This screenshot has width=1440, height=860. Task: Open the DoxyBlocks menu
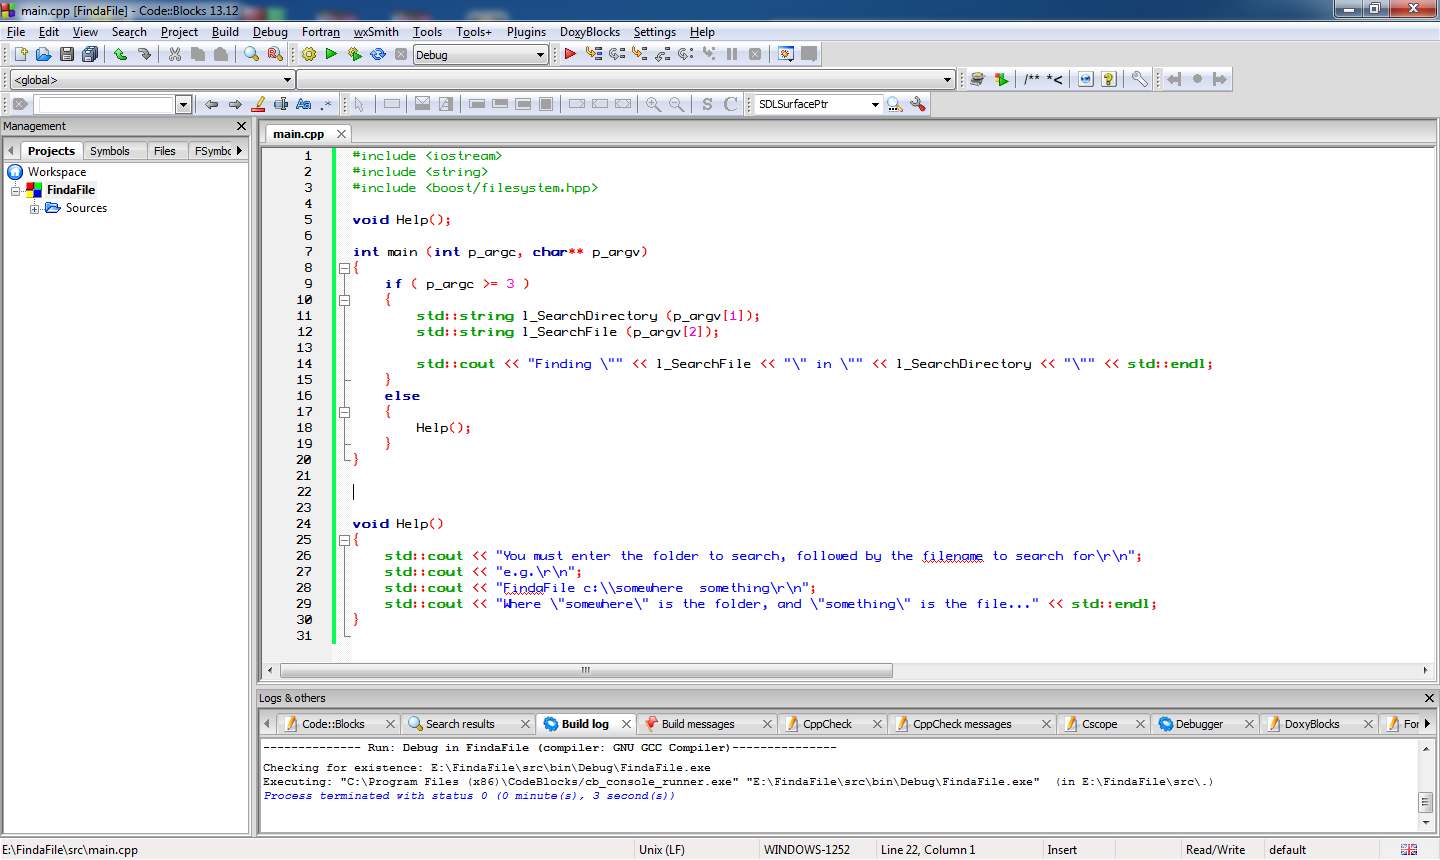pyautogui.click(x=590, y=32)
